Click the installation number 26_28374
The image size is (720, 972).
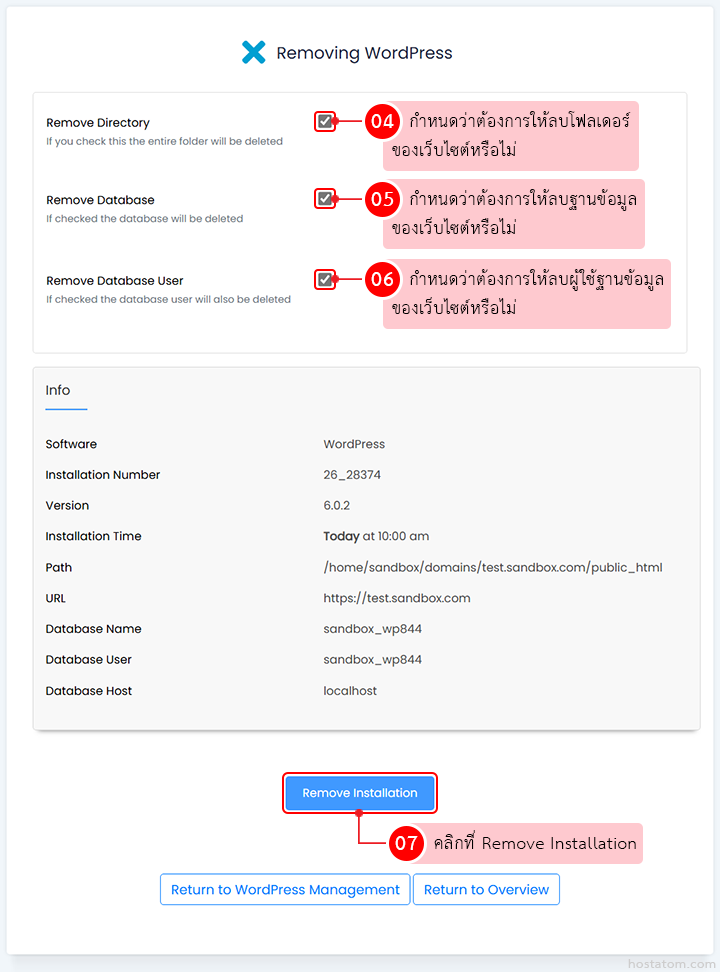(x=352, y=475)
